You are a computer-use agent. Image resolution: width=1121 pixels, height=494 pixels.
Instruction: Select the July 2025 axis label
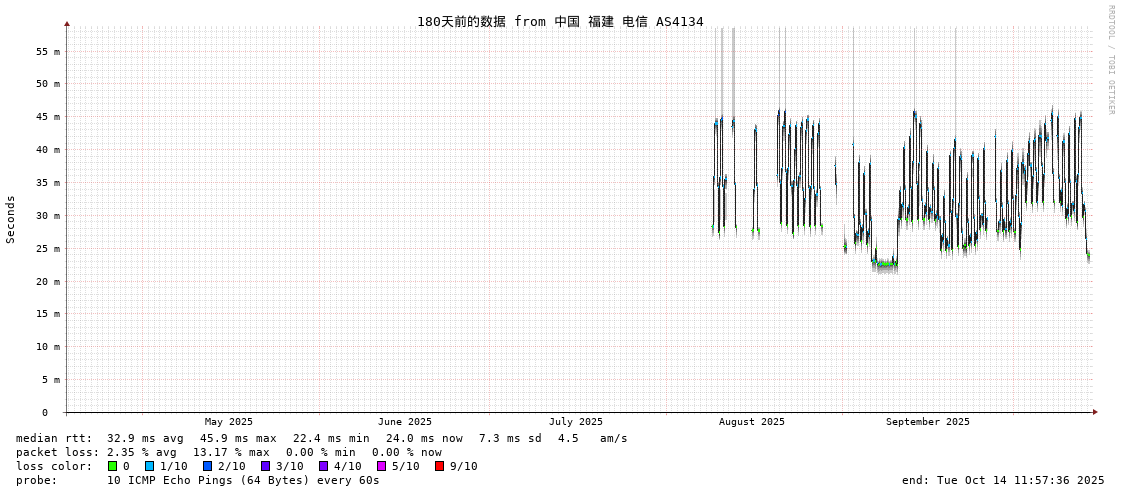pos(576,422)
